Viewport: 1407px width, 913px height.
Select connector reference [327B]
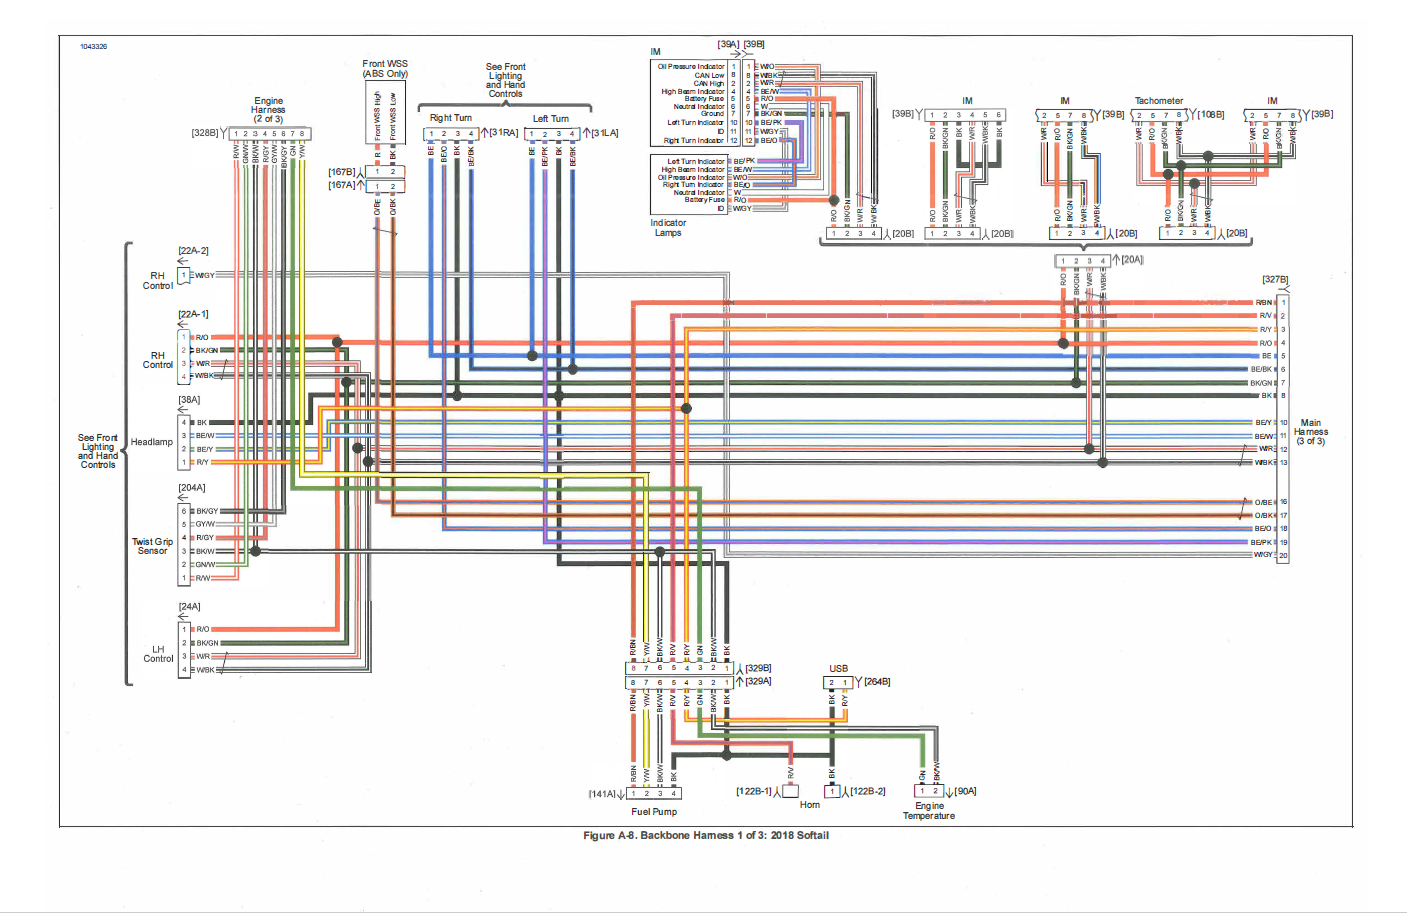[x=1275, y=280]
